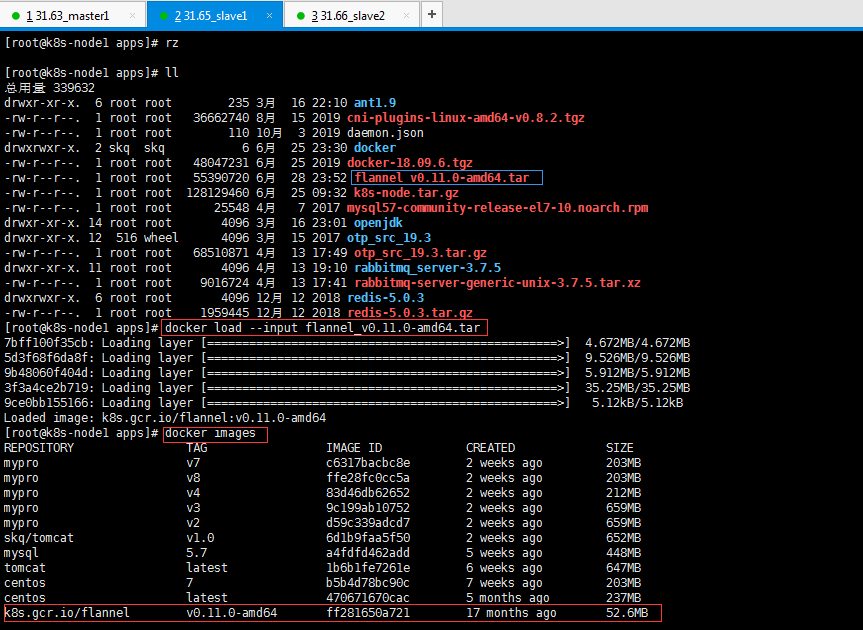This screenshot has width=863, height=630.
Task: Click green status dot of slave2 tab
Action: (x=301, y=17)
